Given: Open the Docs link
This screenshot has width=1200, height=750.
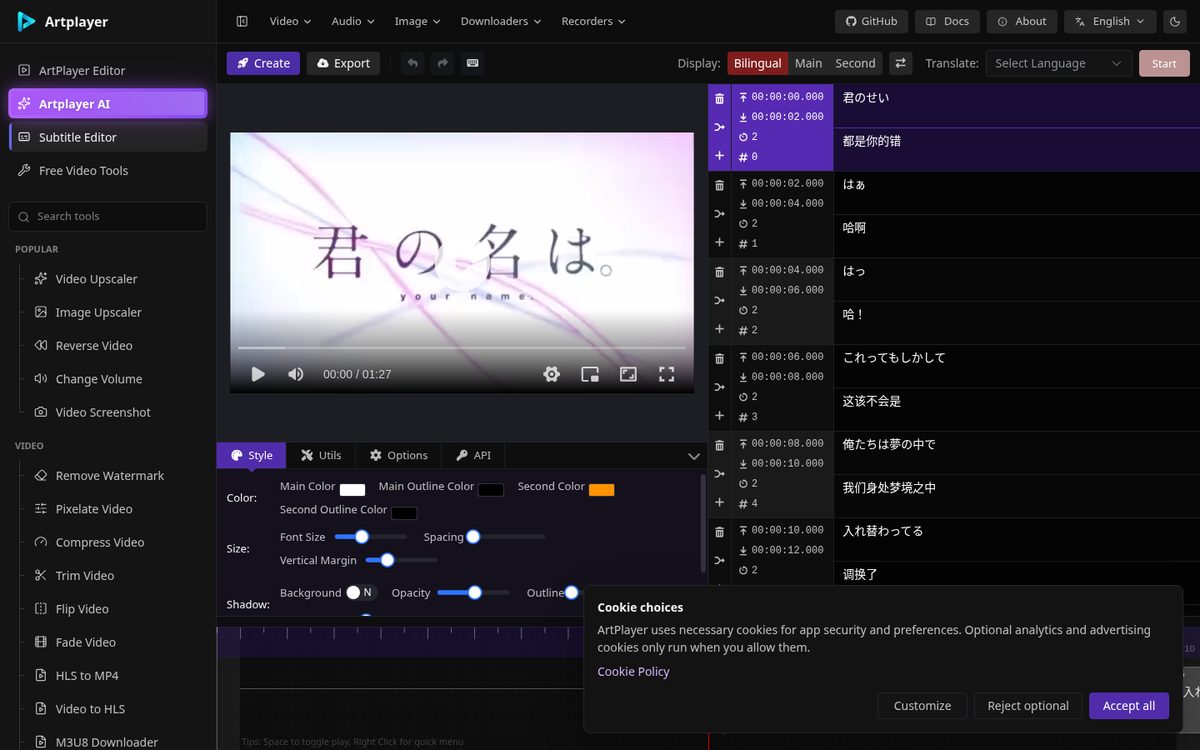Looking at the screenshot, I should click(x=947, y=21).
